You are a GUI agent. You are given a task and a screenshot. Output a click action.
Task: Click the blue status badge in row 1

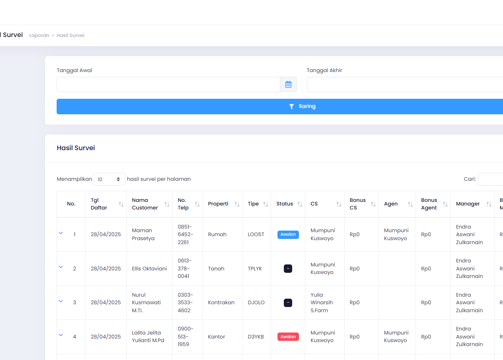(288, 235)
